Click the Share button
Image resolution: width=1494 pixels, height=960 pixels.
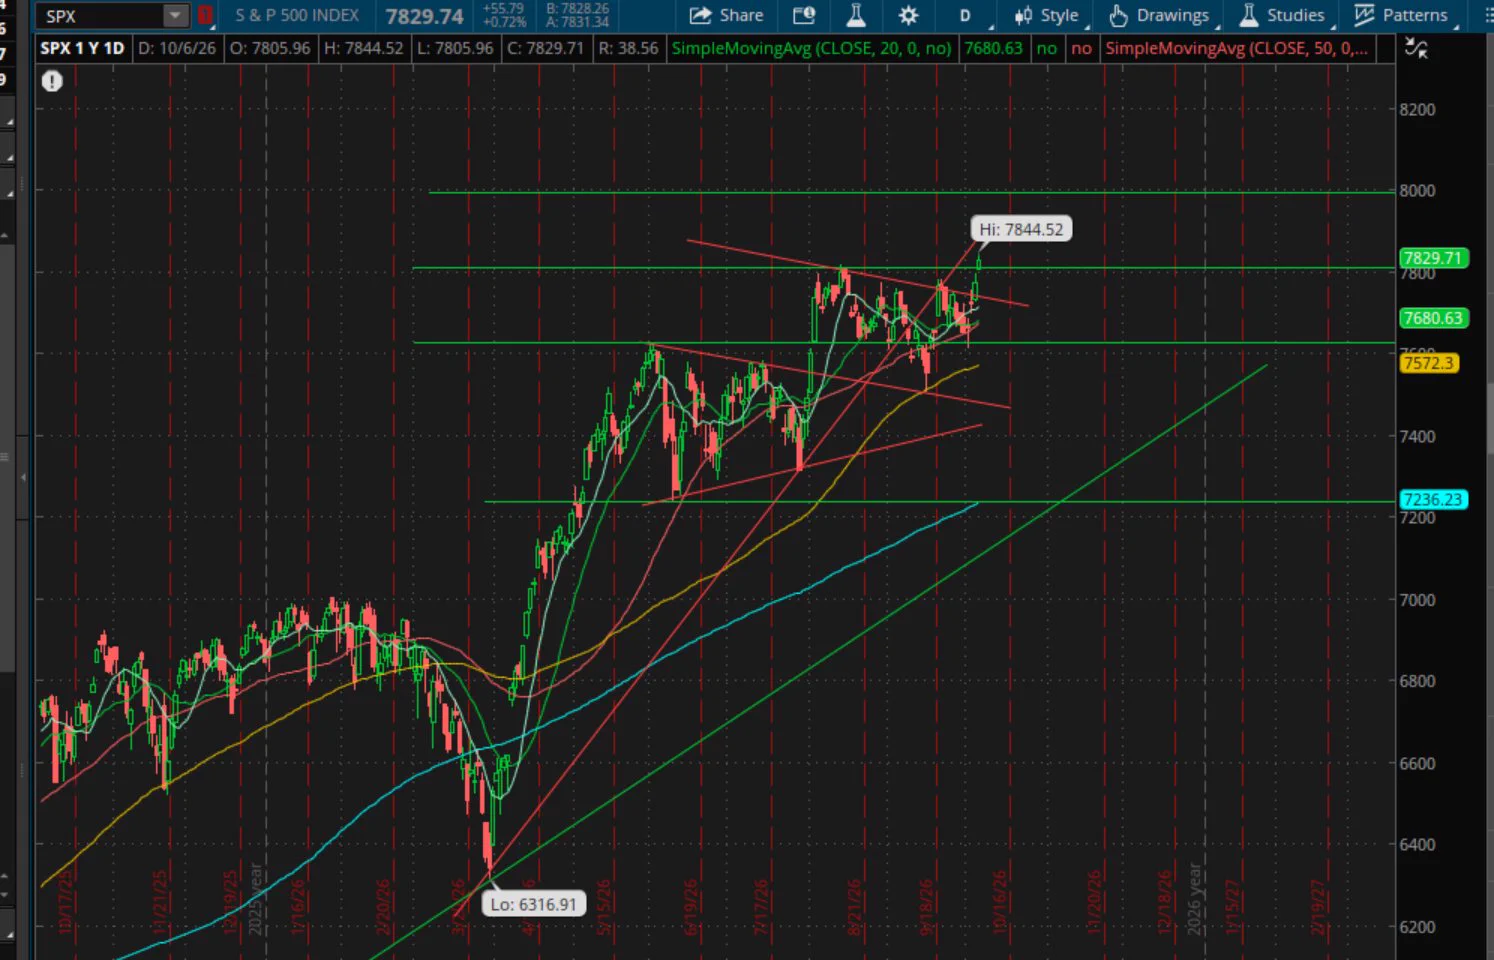(727, 15)
